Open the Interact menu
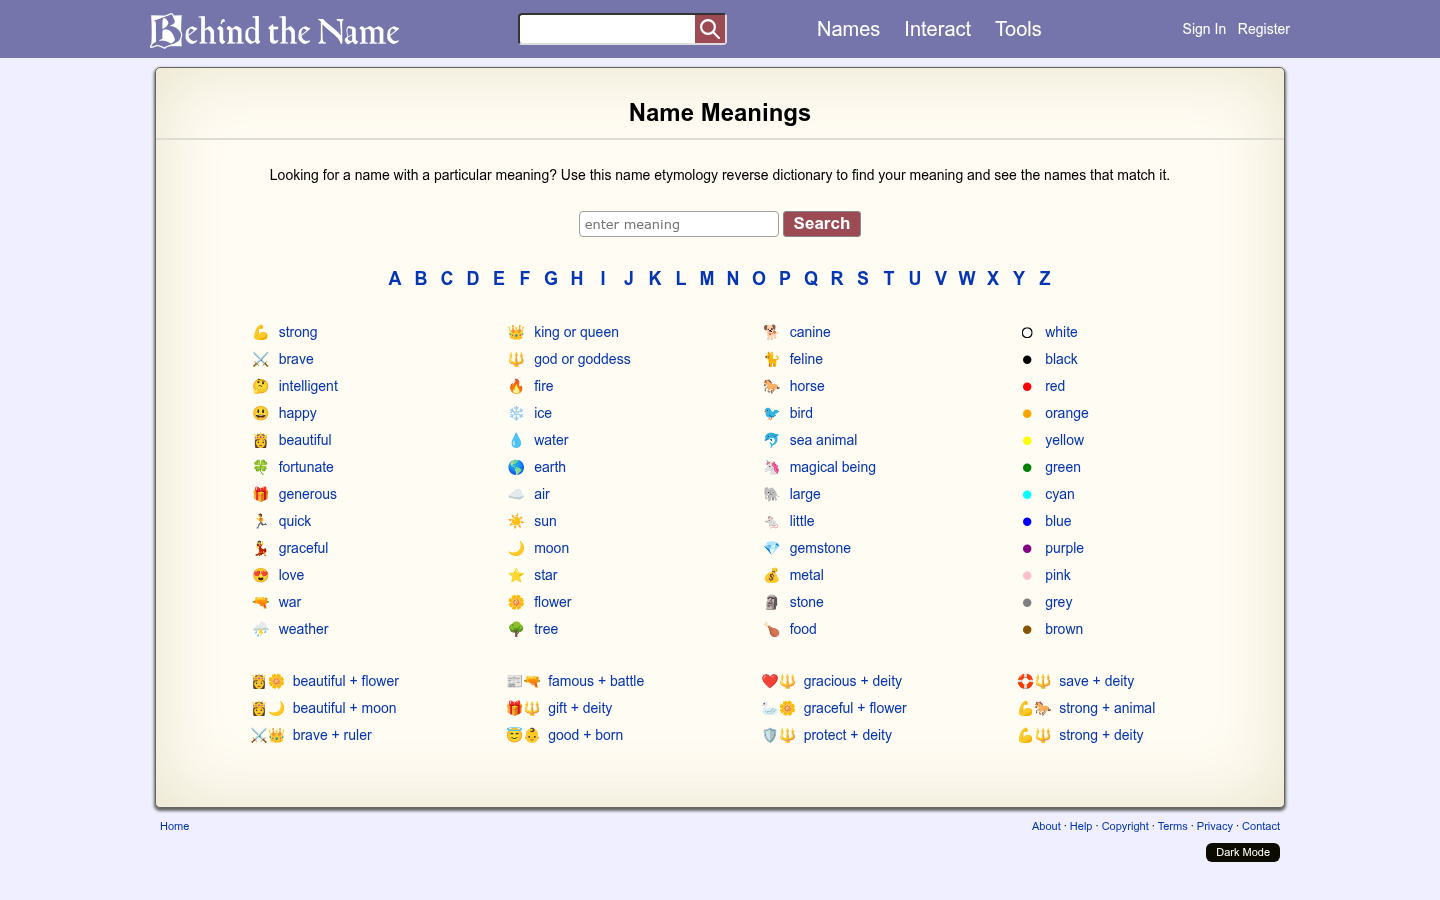 pos(937,29)
